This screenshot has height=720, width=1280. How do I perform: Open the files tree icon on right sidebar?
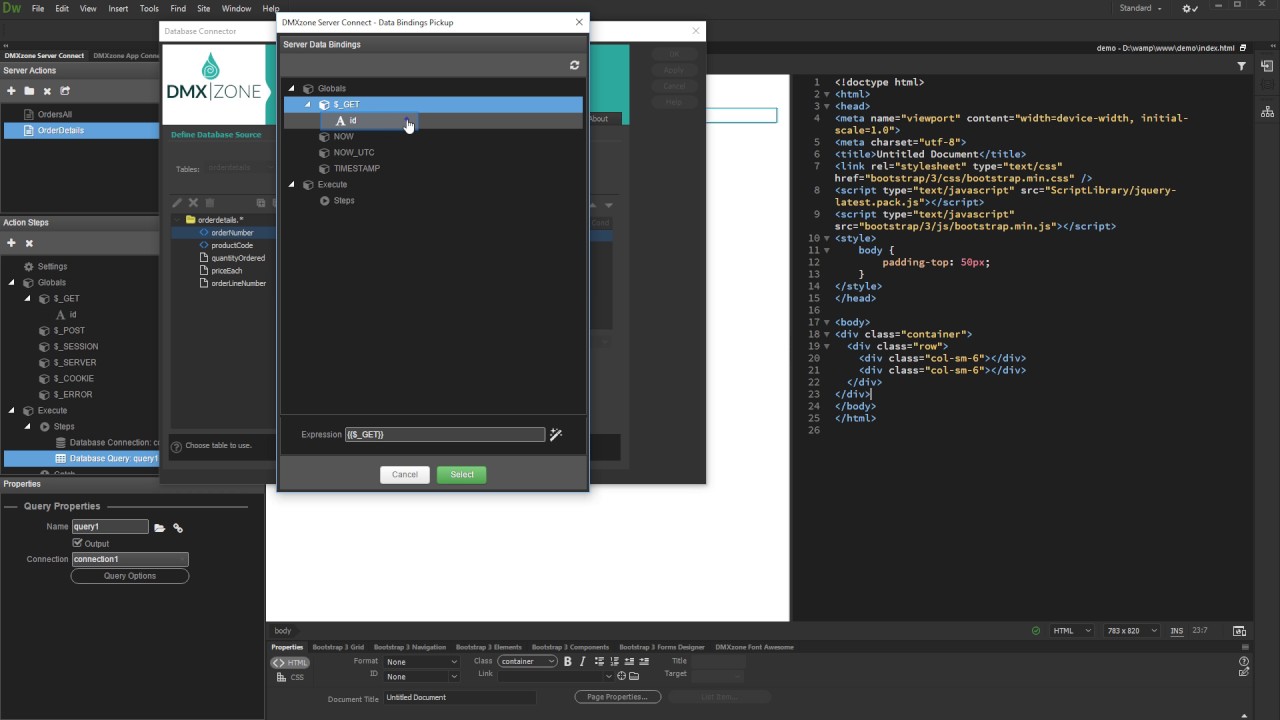[1268, 111]
